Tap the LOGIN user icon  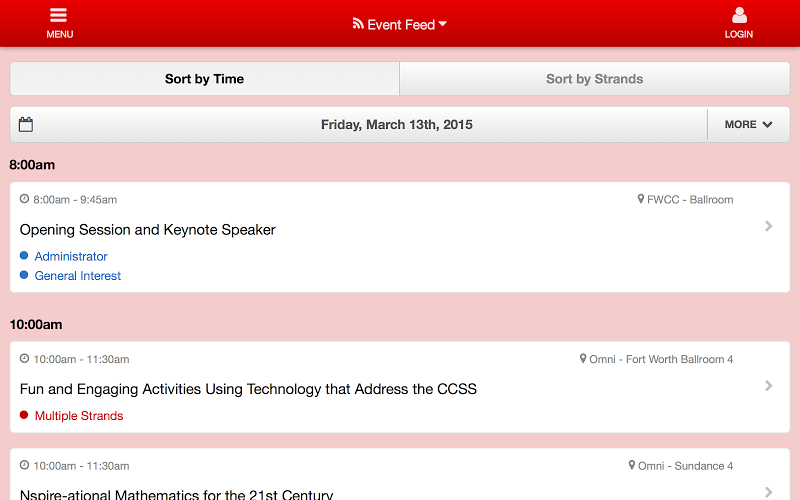click(x=739, y=15)
